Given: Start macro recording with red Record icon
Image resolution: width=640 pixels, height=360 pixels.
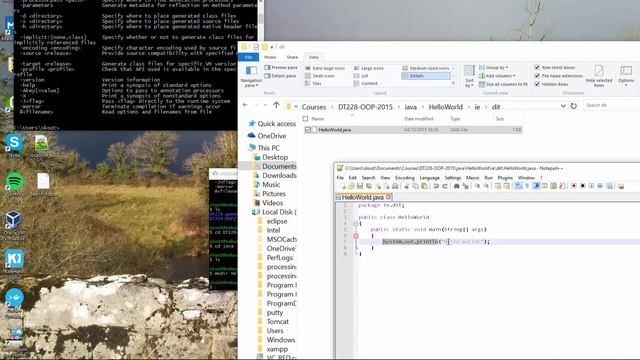Looking at the screenshot, I should (573, 186).
